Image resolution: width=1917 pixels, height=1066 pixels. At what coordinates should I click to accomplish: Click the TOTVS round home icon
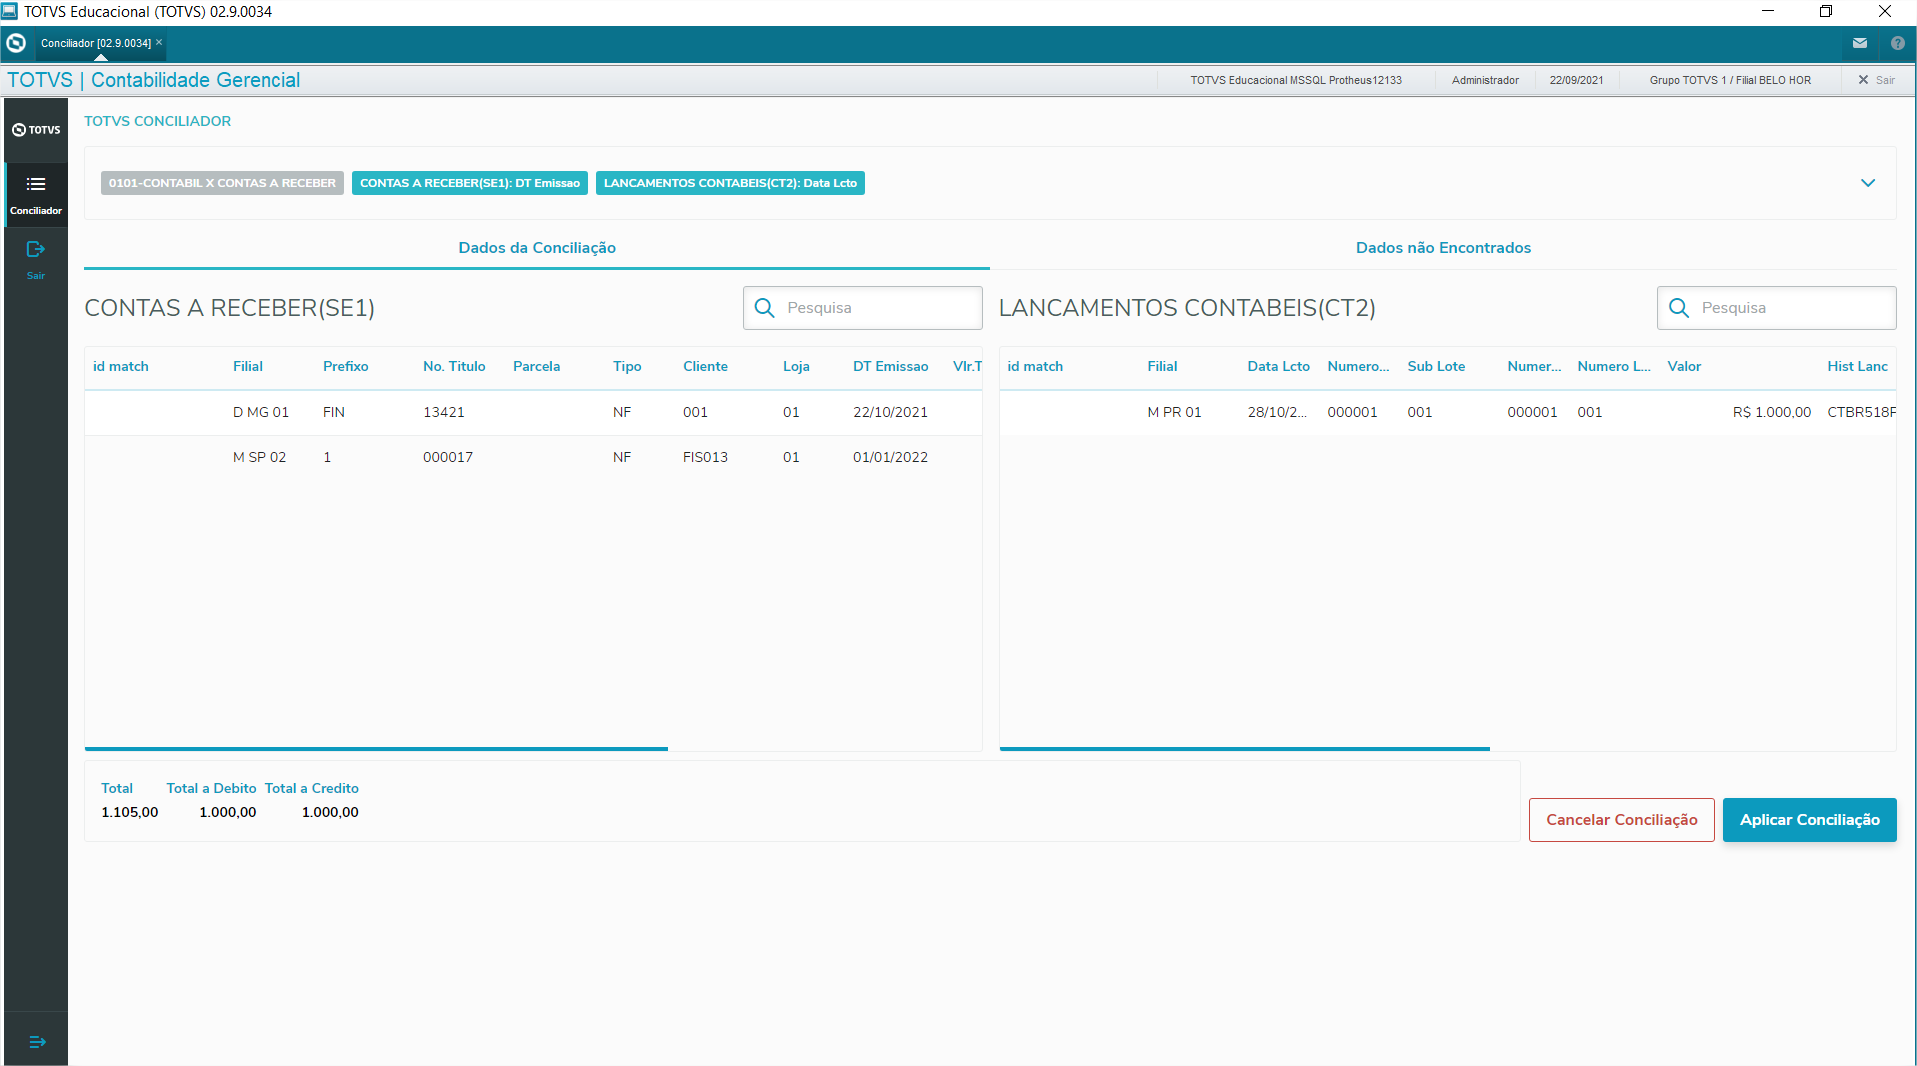click(16, 43)
